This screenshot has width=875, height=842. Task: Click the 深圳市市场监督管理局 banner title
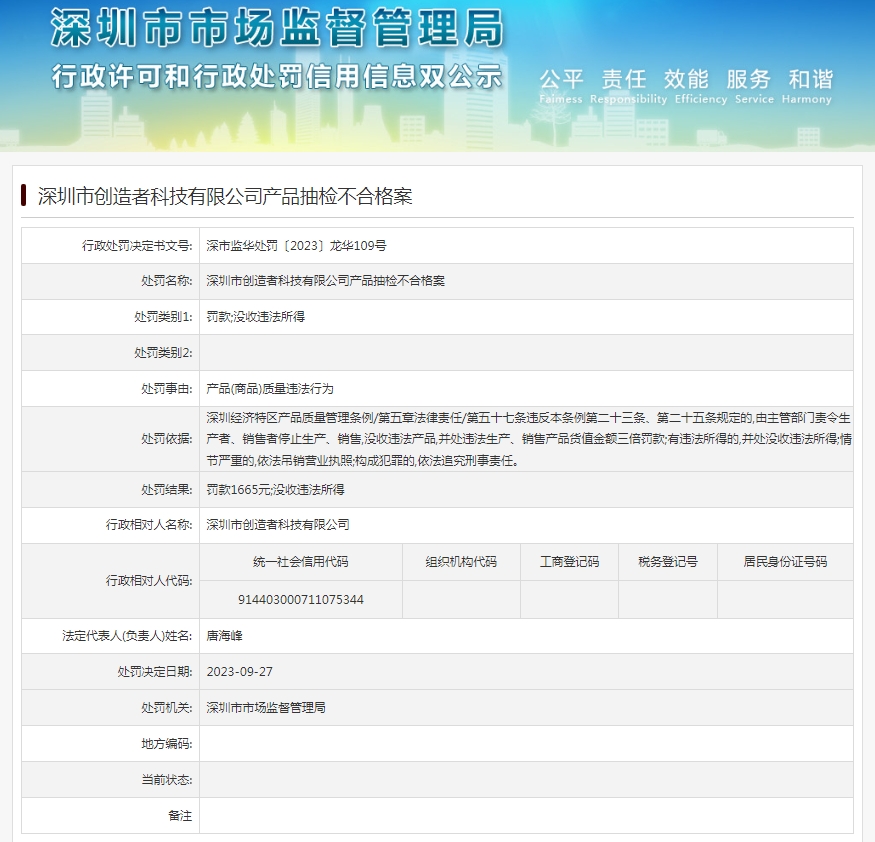click(x=277, y=27)
